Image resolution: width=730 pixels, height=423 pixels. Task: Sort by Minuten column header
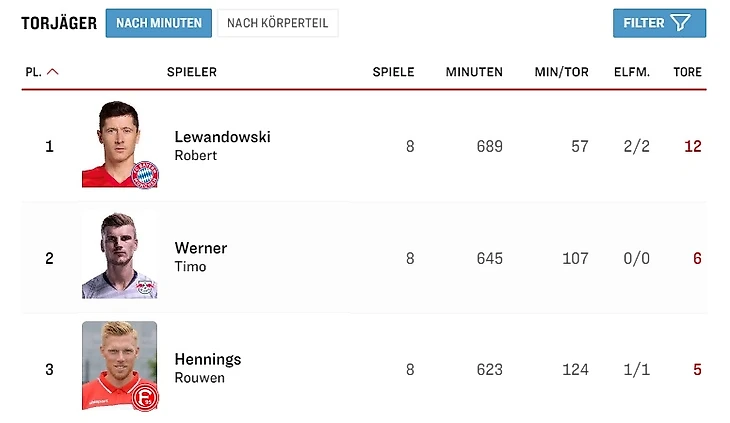pos(474,72)
